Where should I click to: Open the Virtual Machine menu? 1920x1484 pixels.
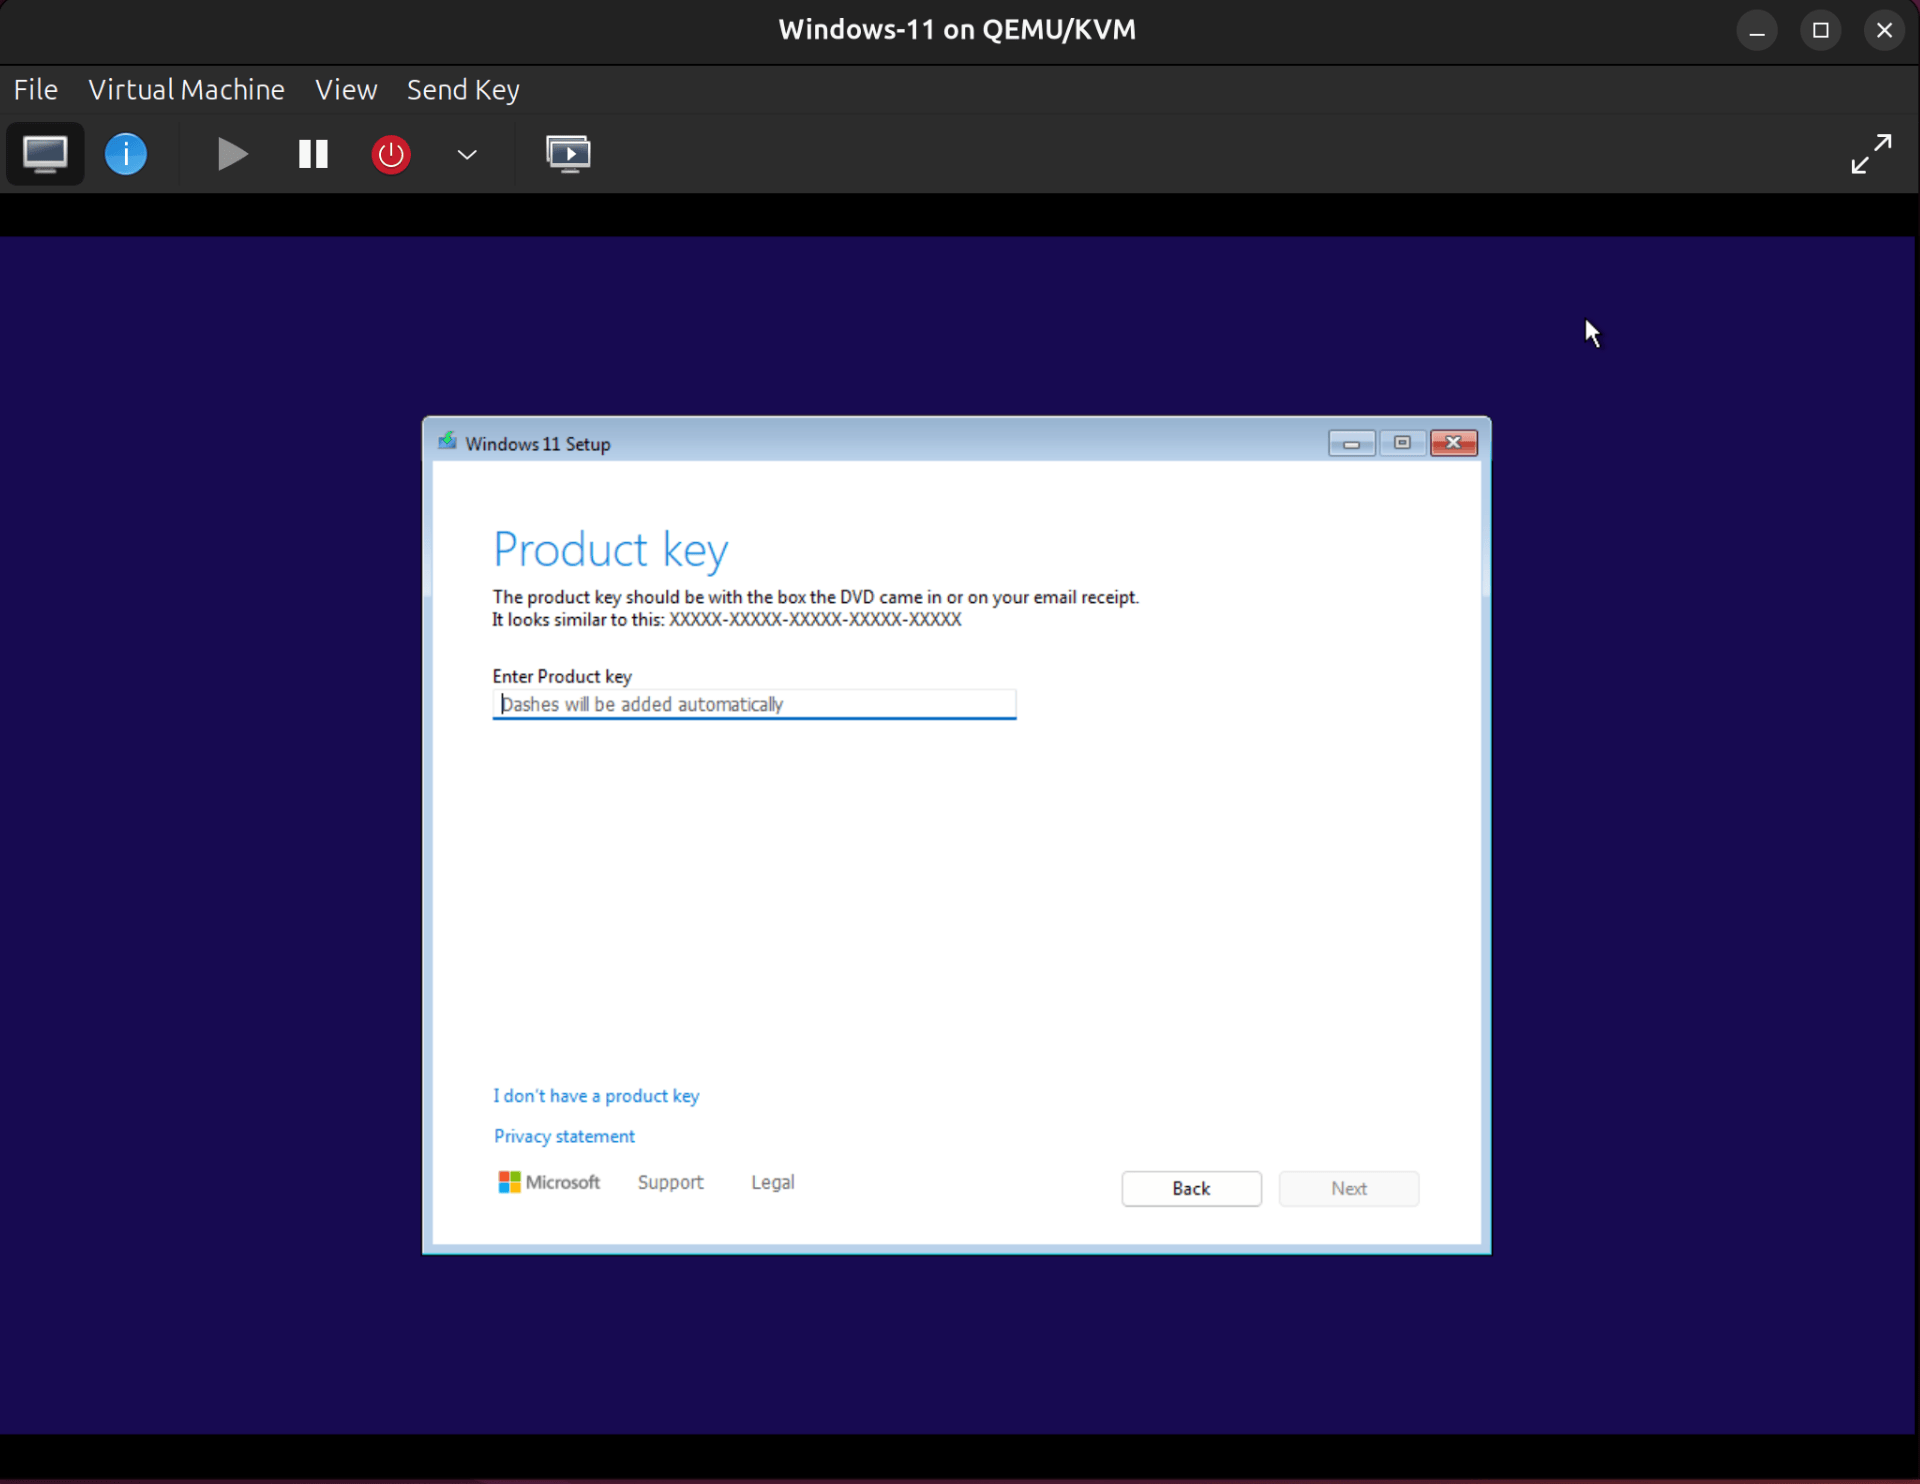[x=186, y=89]
